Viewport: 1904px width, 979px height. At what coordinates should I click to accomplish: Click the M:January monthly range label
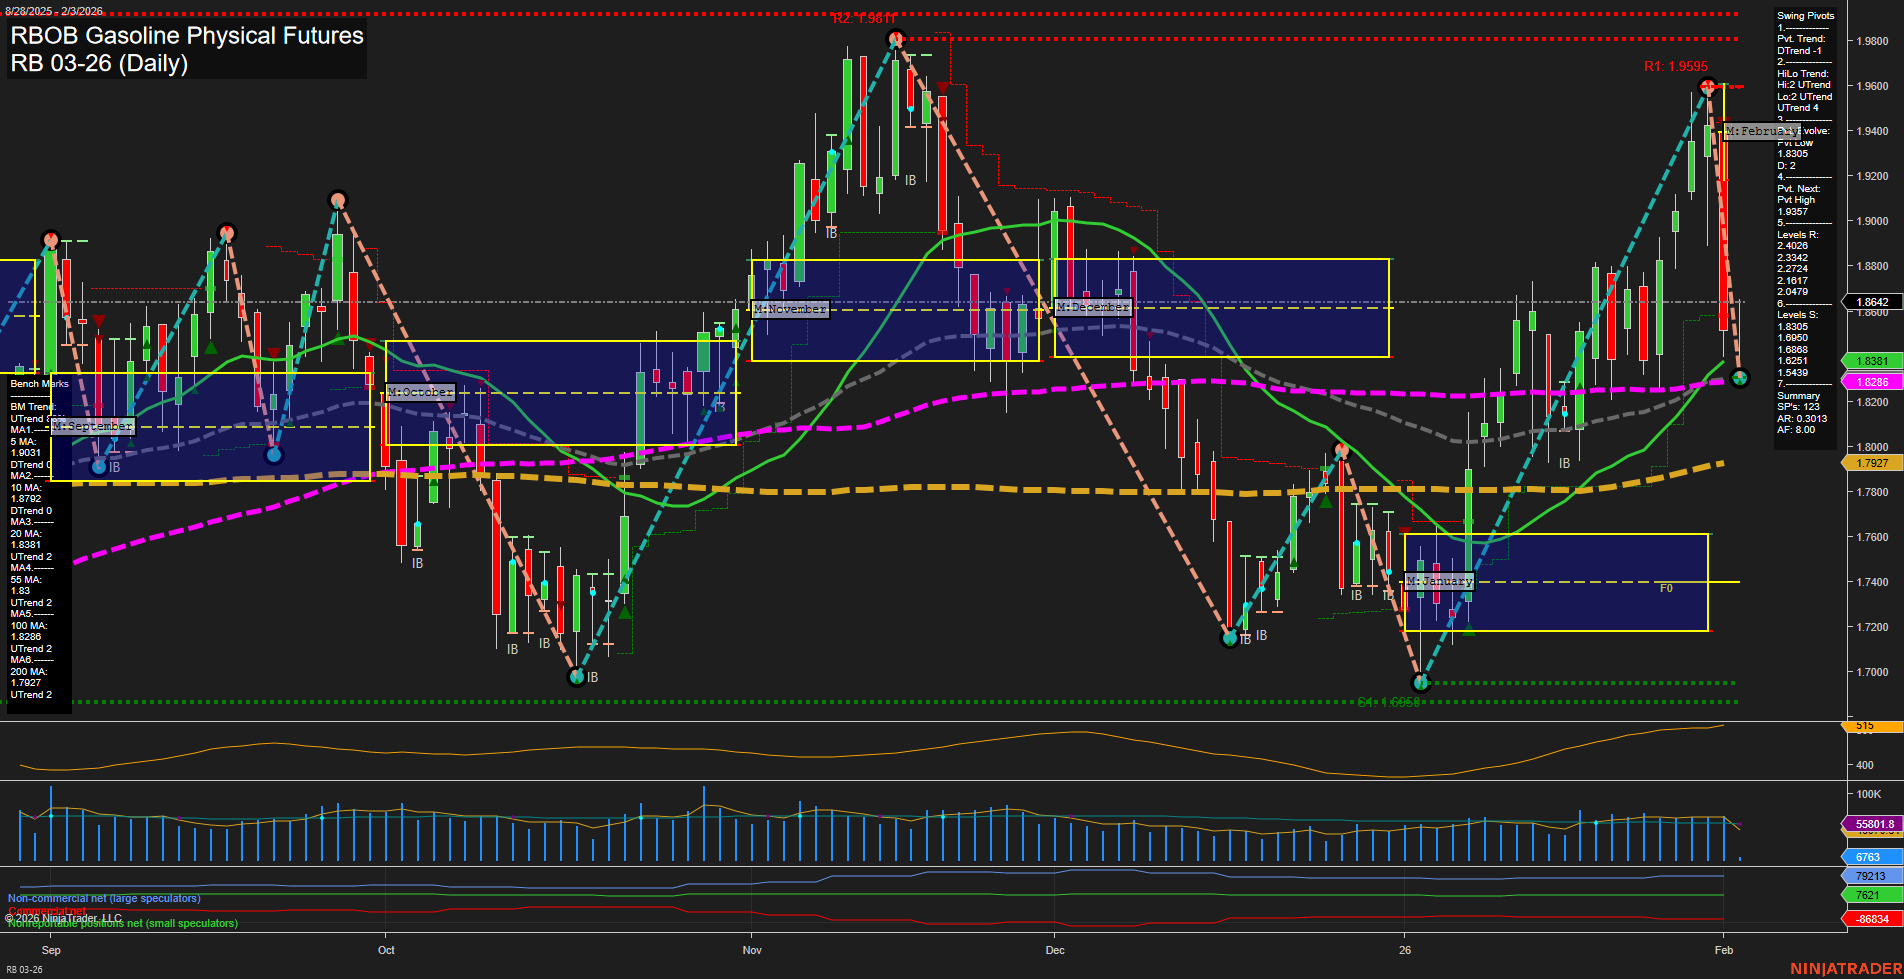(1439, 580)
